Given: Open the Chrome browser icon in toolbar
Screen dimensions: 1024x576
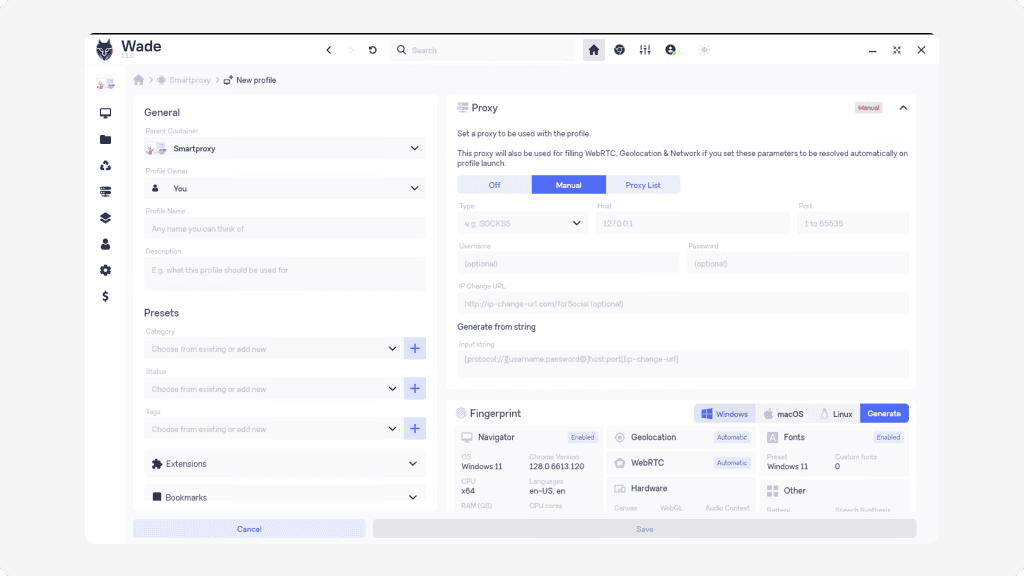Looking at the screenshot, I should click(x=620, y=50).
